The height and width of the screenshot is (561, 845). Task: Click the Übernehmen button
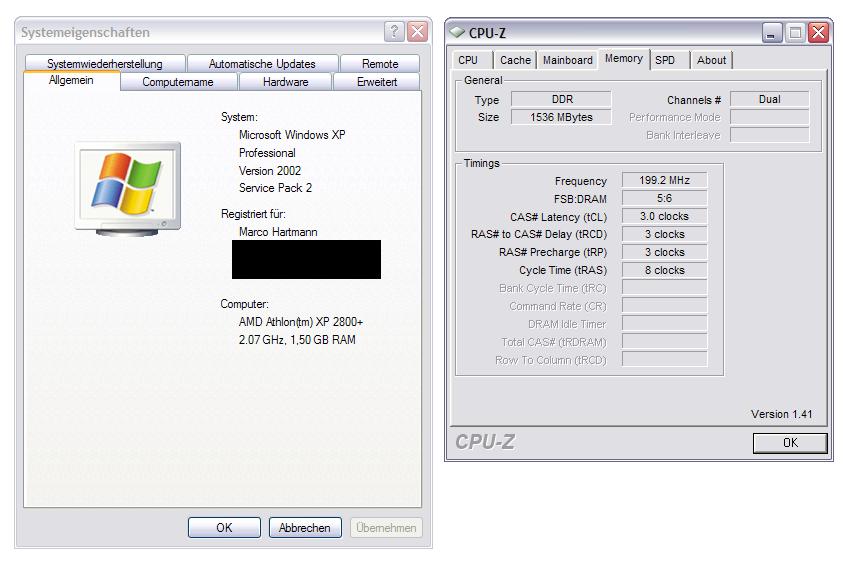pos(386,528)
